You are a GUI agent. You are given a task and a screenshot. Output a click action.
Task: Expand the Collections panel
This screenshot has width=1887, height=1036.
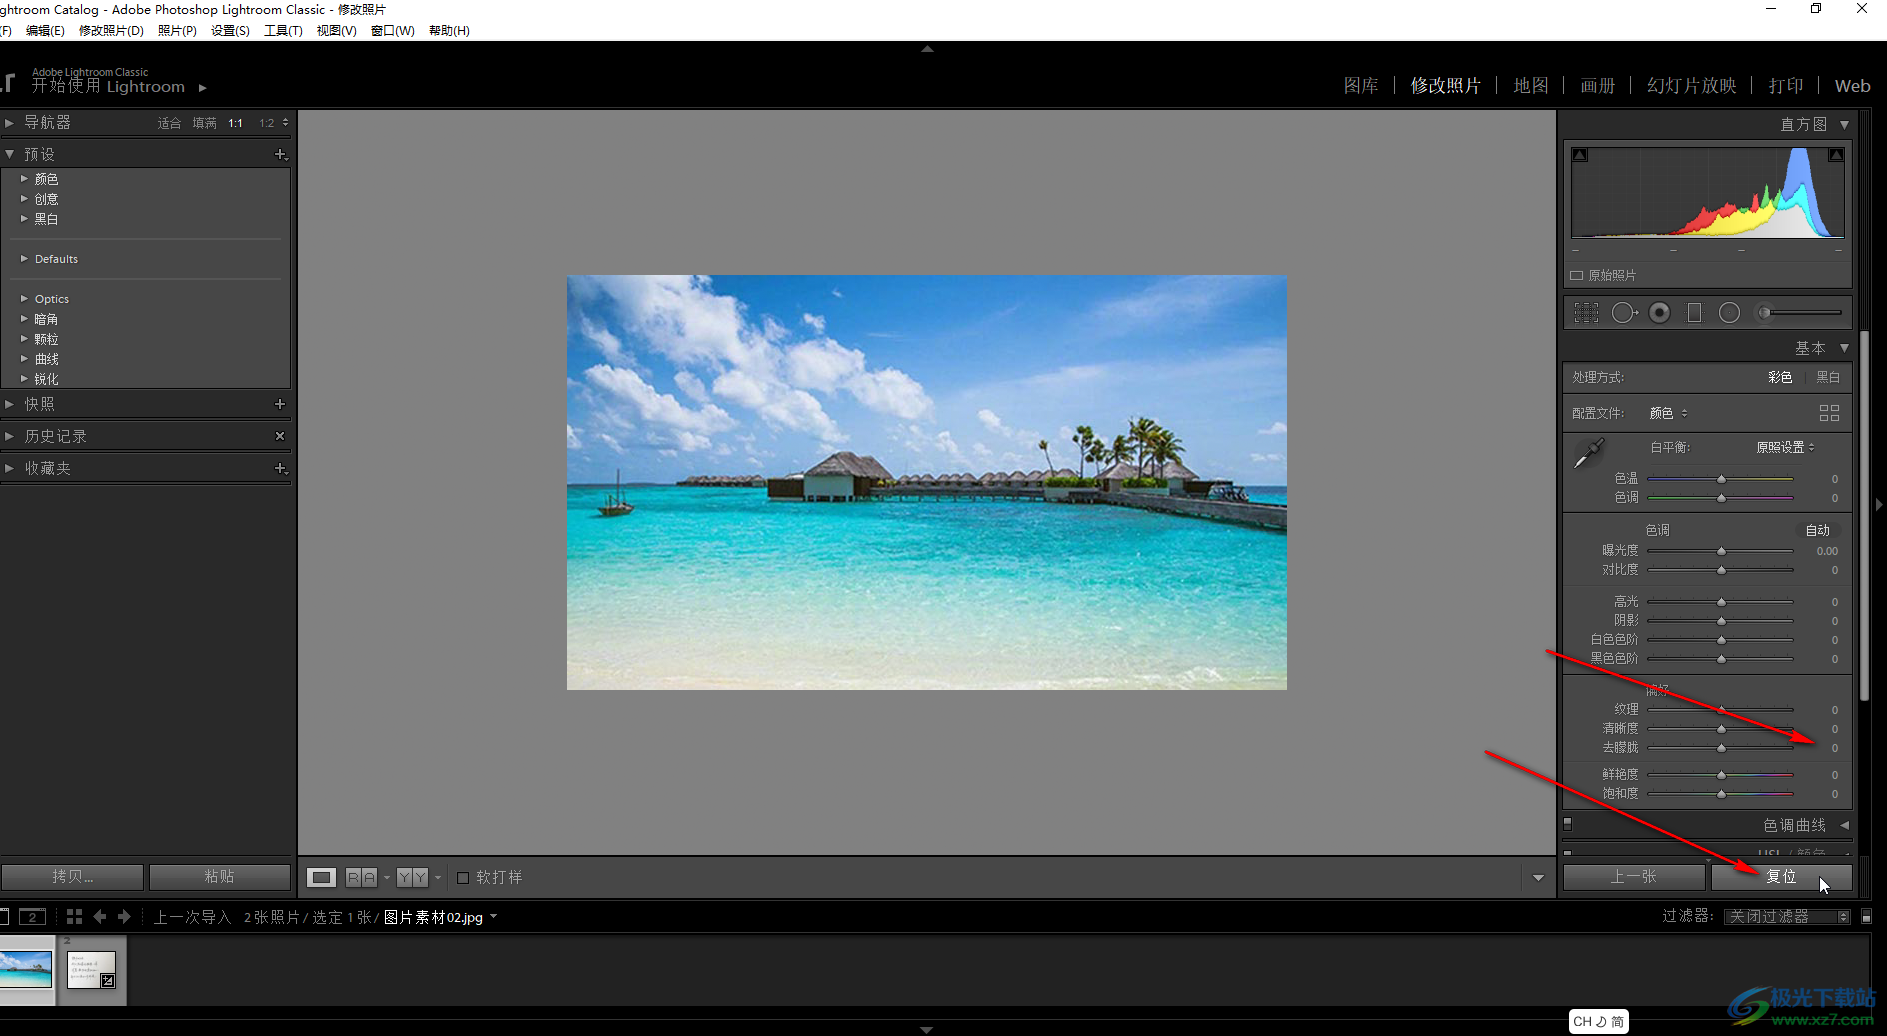pos(9,468)
